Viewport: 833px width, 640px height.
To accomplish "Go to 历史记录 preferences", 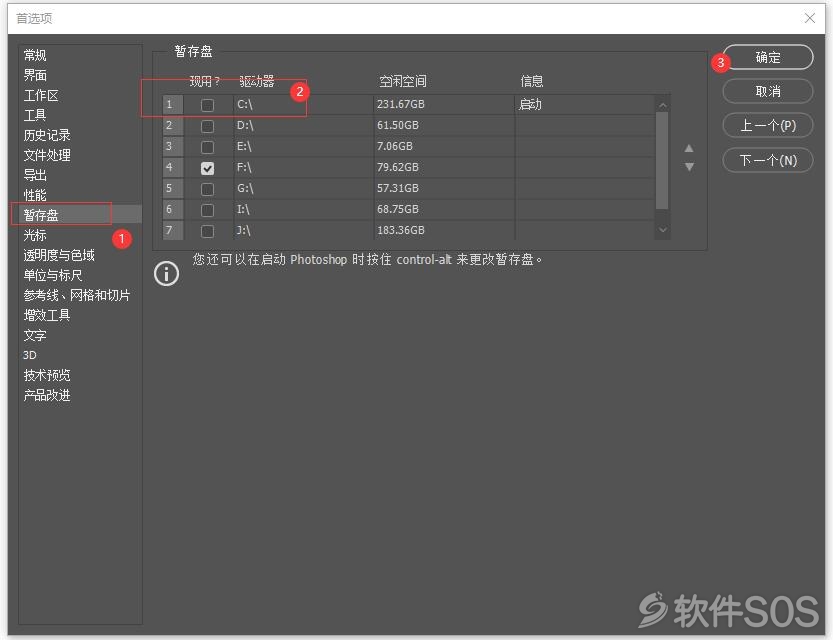I will 47,135.
